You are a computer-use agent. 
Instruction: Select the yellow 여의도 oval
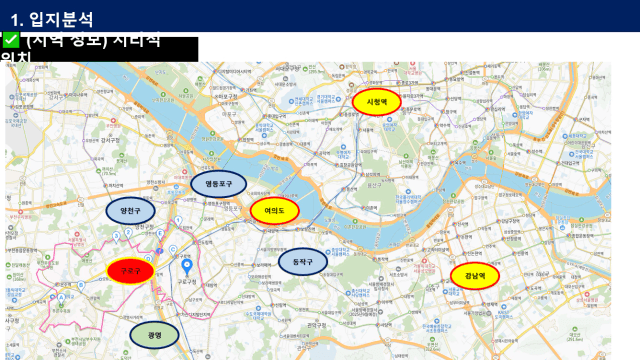pos(274,211)
